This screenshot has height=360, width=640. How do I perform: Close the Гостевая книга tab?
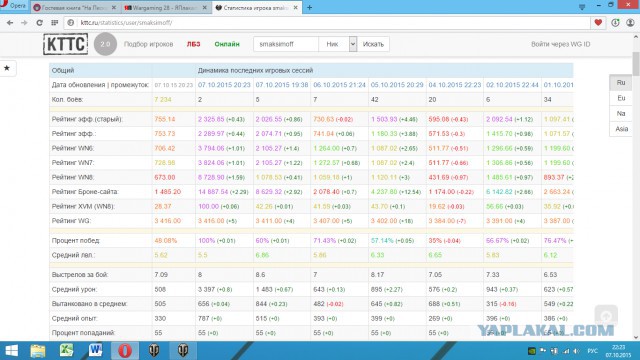coord(113,8)
